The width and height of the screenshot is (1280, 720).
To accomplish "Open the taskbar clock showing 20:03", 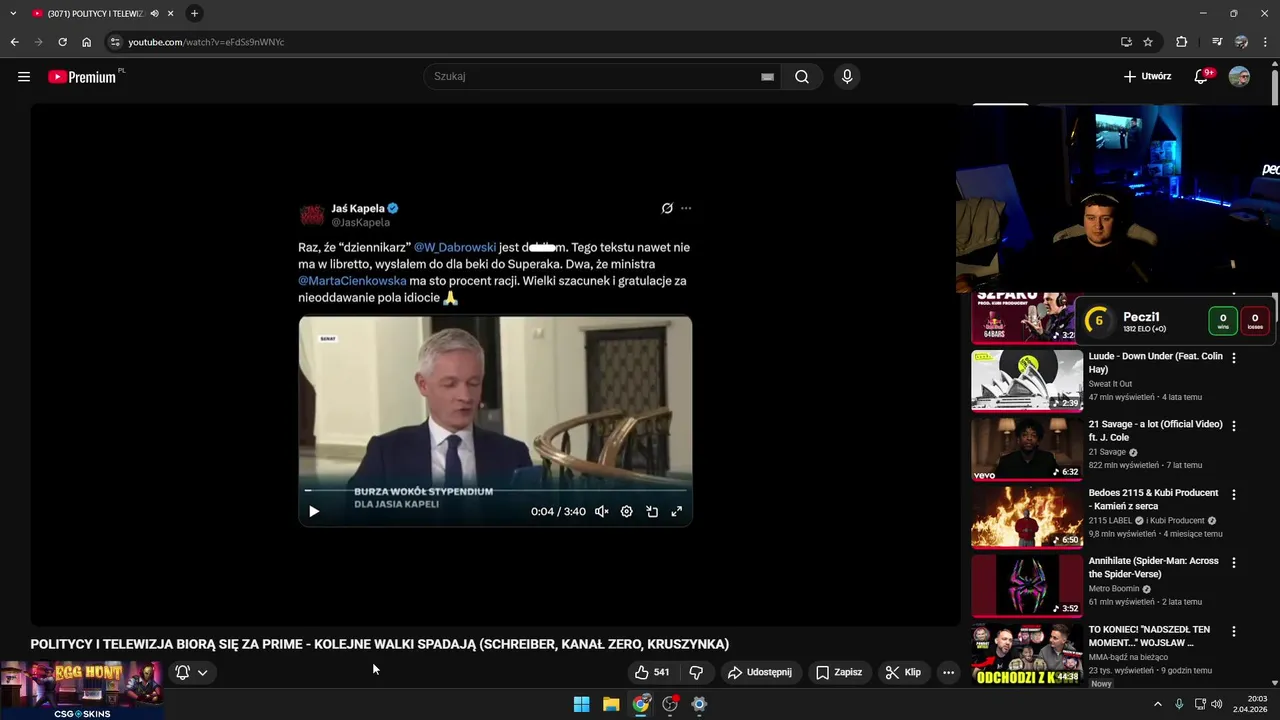I will pyautogui.click(x=1250, y=704).
